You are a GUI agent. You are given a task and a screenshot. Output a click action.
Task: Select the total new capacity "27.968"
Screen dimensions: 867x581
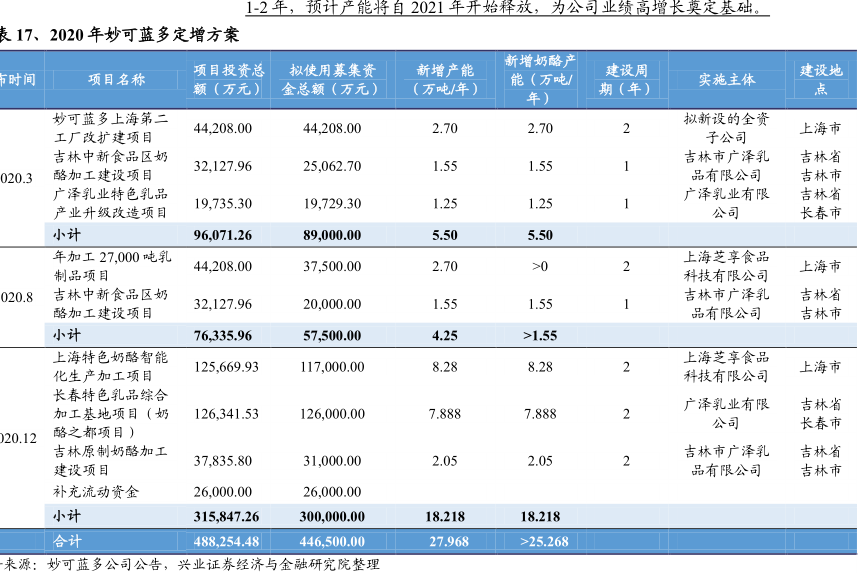point(448,541)
